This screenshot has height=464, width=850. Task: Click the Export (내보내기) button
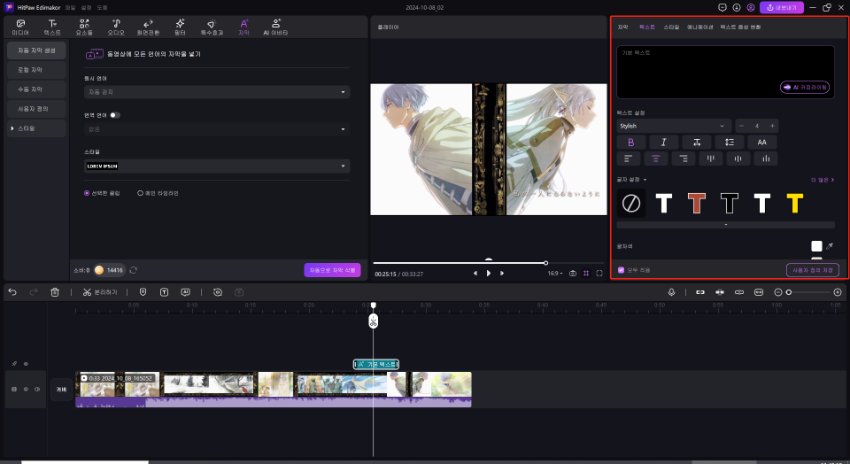(x=781, y=7)
